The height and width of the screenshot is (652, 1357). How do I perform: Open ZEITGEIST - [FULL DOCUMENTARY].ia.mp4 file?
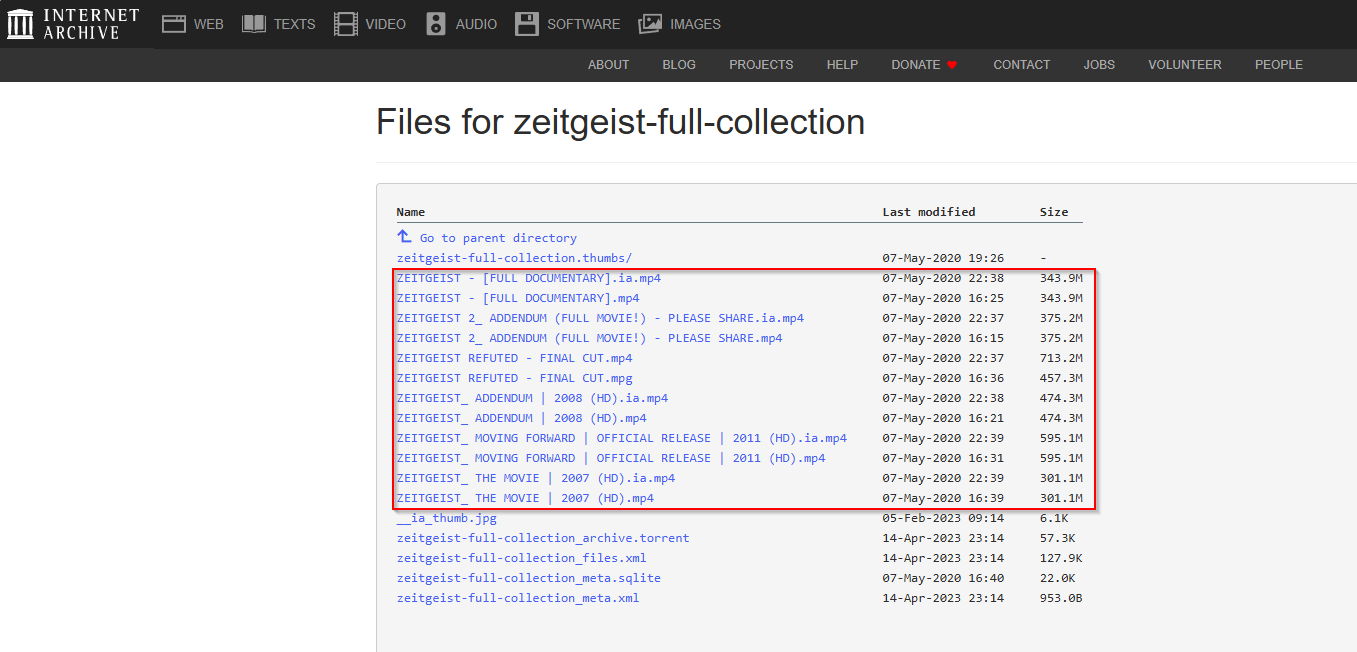pos(528,278)
